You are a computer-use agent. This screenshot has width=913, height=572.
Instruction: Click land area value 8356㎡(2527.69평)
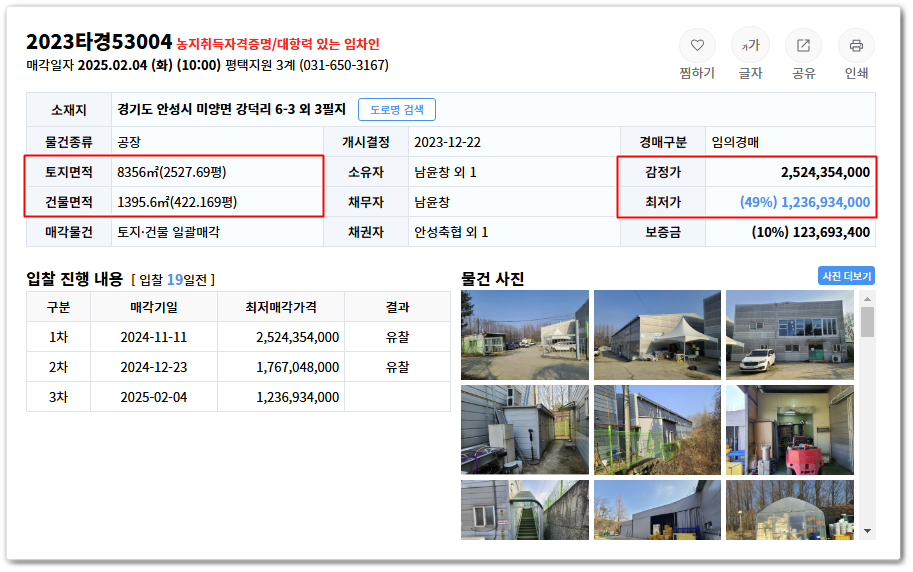pos(172,172)
